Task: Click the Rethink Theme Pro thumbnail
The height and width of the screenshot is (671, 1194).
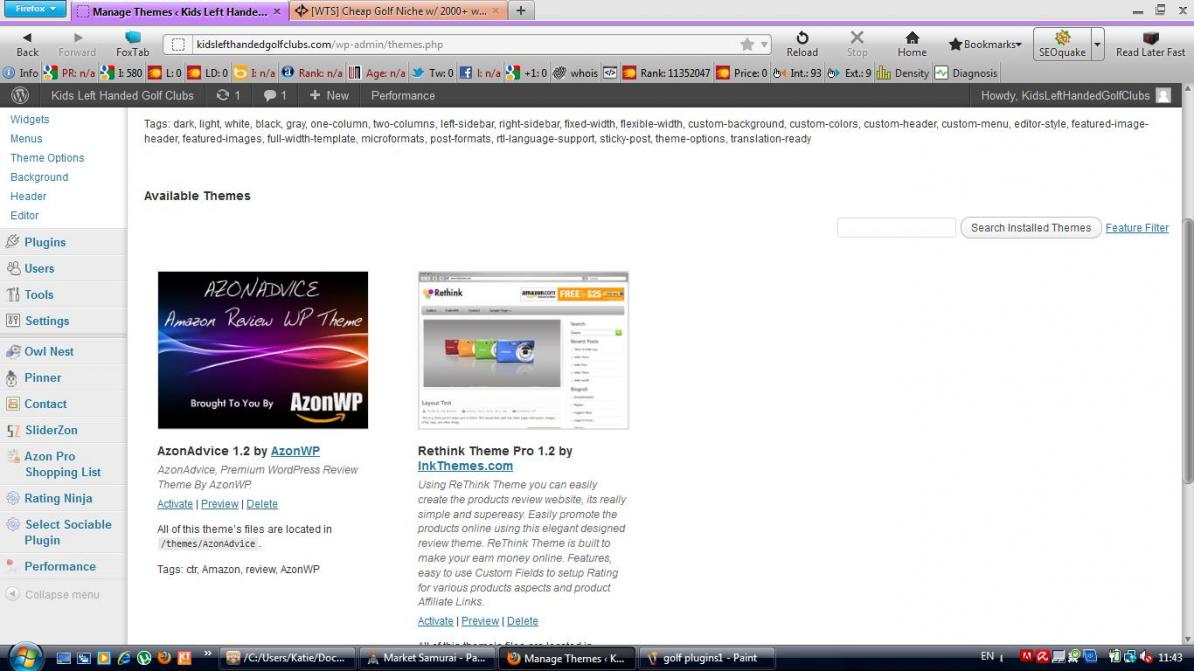Action: [x=523, y=350]
